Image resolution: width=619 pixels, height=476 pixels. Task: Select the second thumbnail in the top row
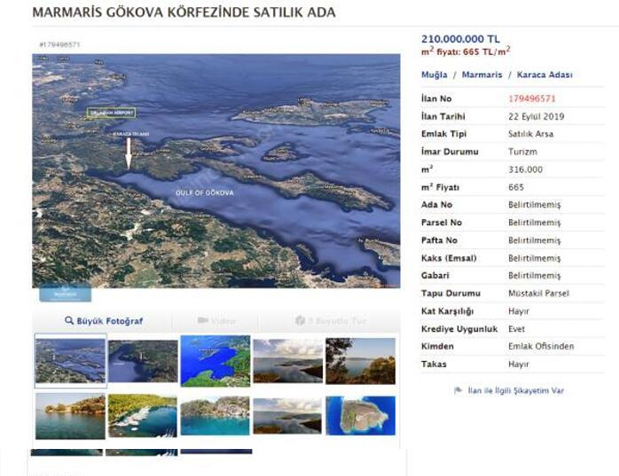pyautogui.click(x=142, y=360)
